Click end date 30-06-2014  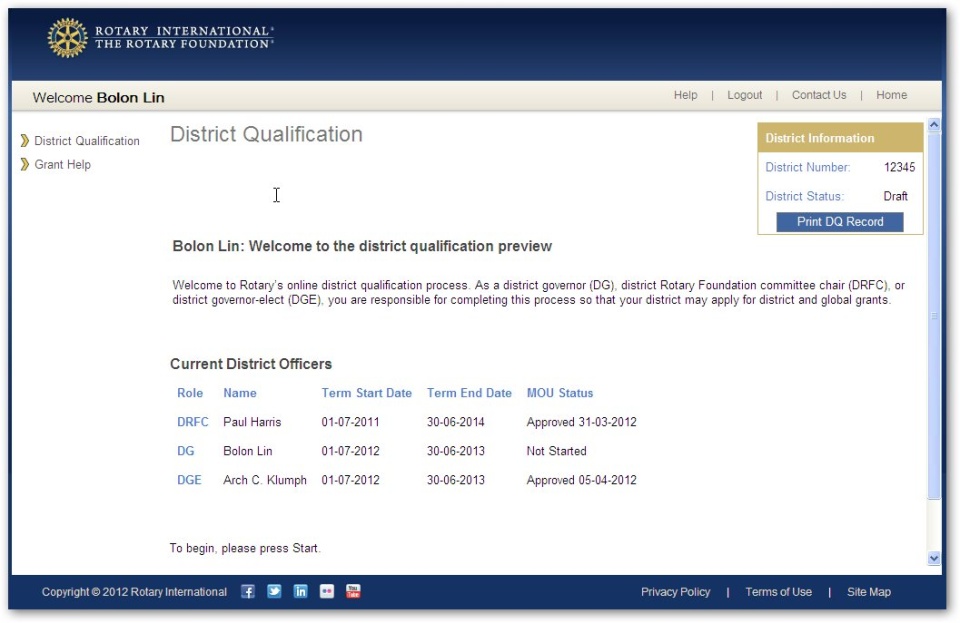click(x=456, y=422)
